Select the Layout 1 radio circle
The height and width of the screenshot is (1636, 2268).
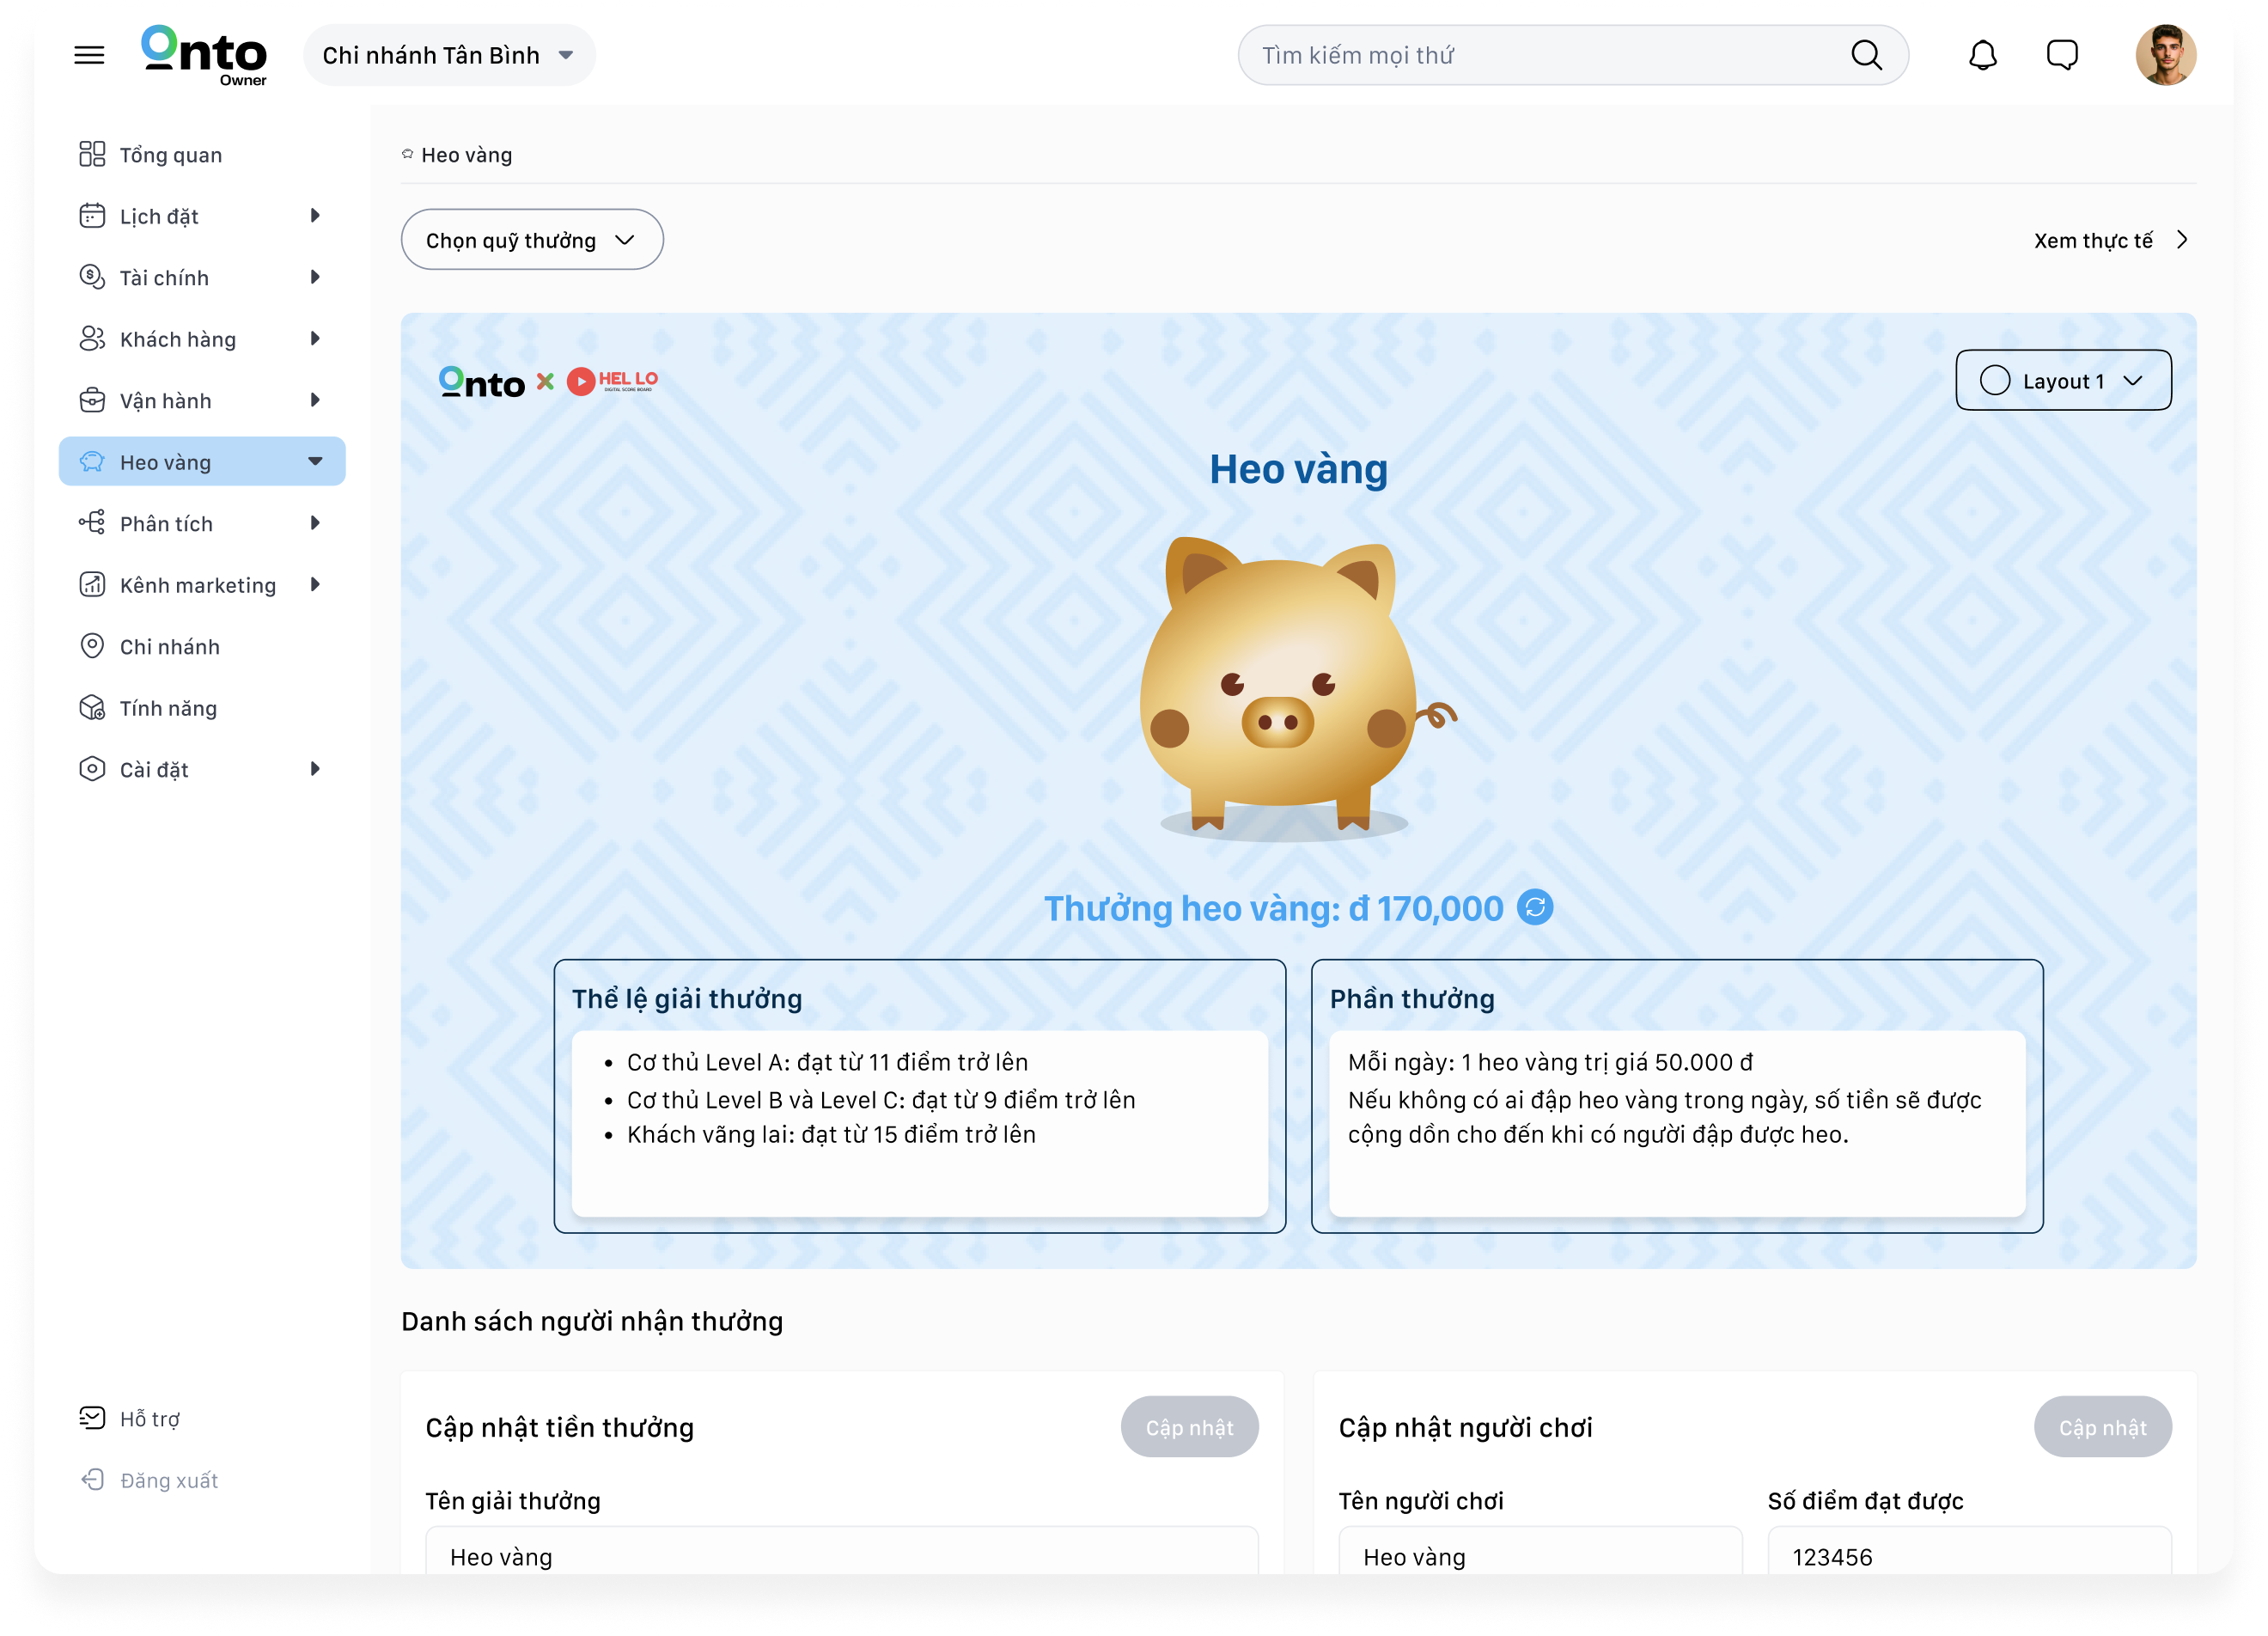(1994, 380)
